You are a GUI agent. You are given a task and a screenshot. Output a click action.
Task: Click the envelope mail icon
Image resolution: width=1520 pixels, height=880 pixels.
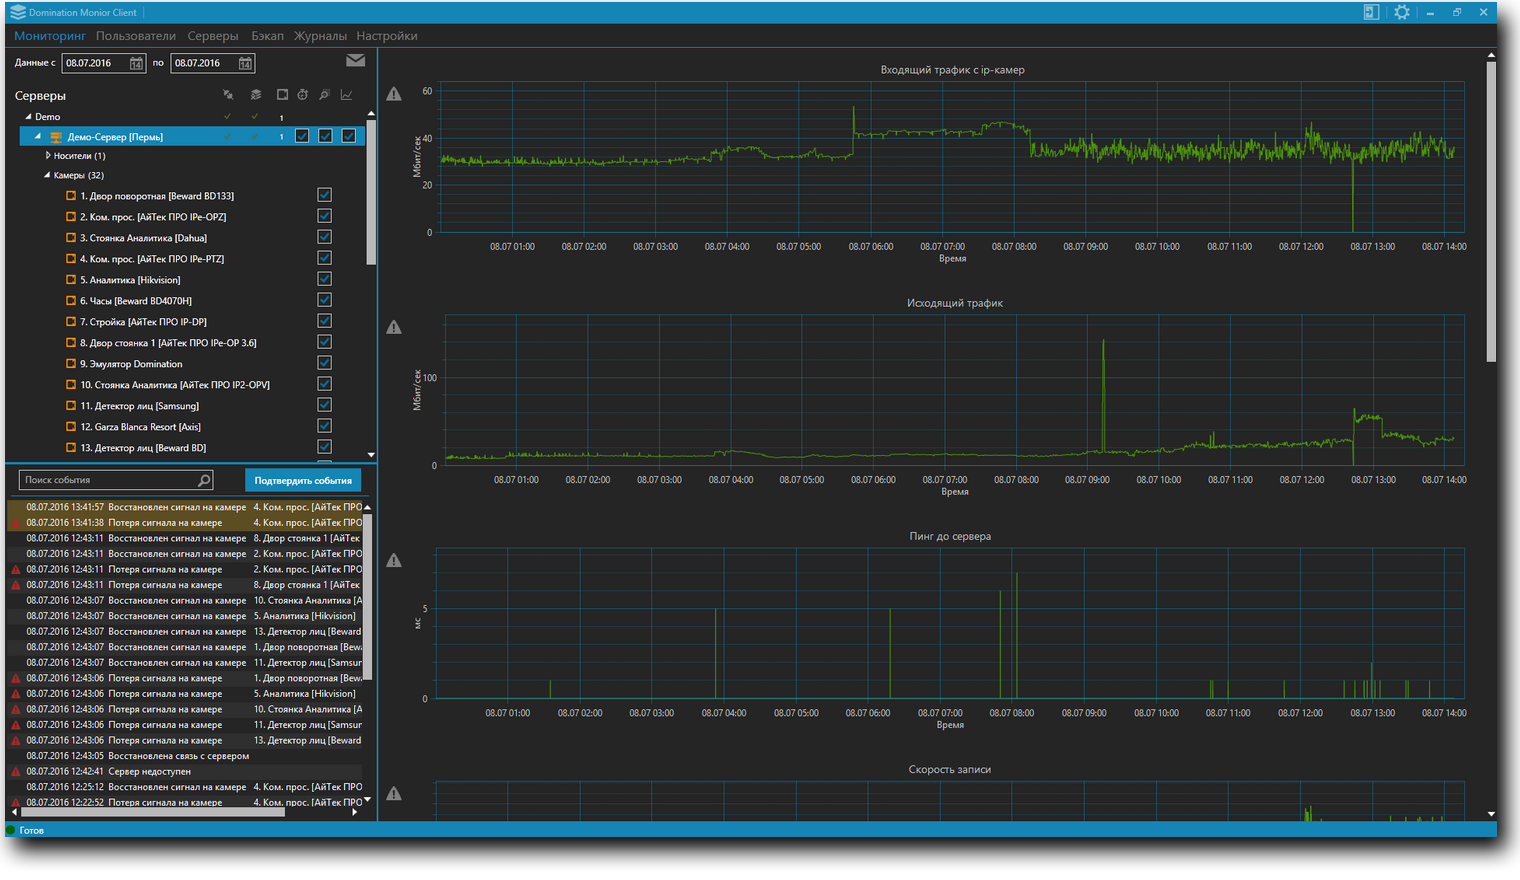tap(355, 61)
